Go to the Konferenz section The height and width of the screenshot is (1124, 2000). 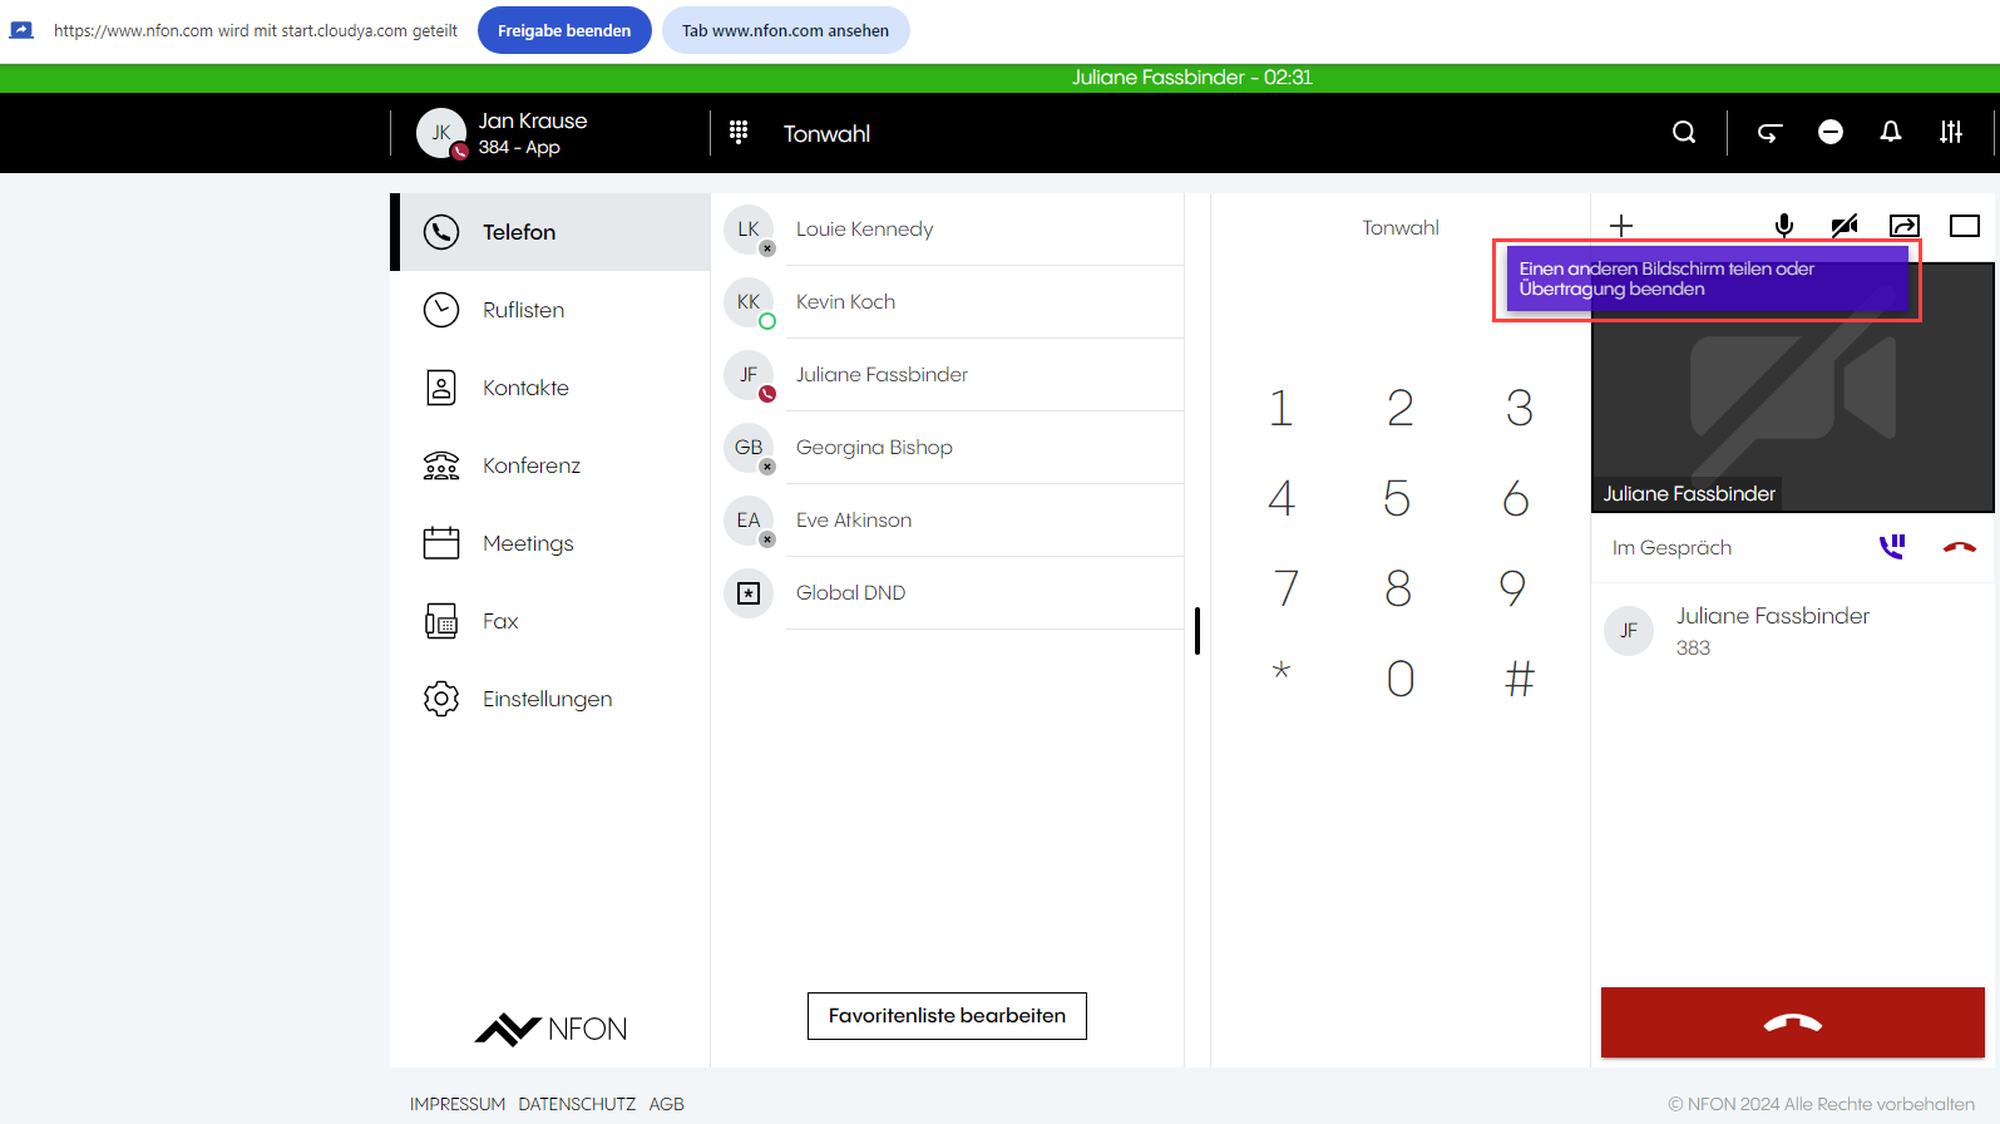[x=531, y=466]
